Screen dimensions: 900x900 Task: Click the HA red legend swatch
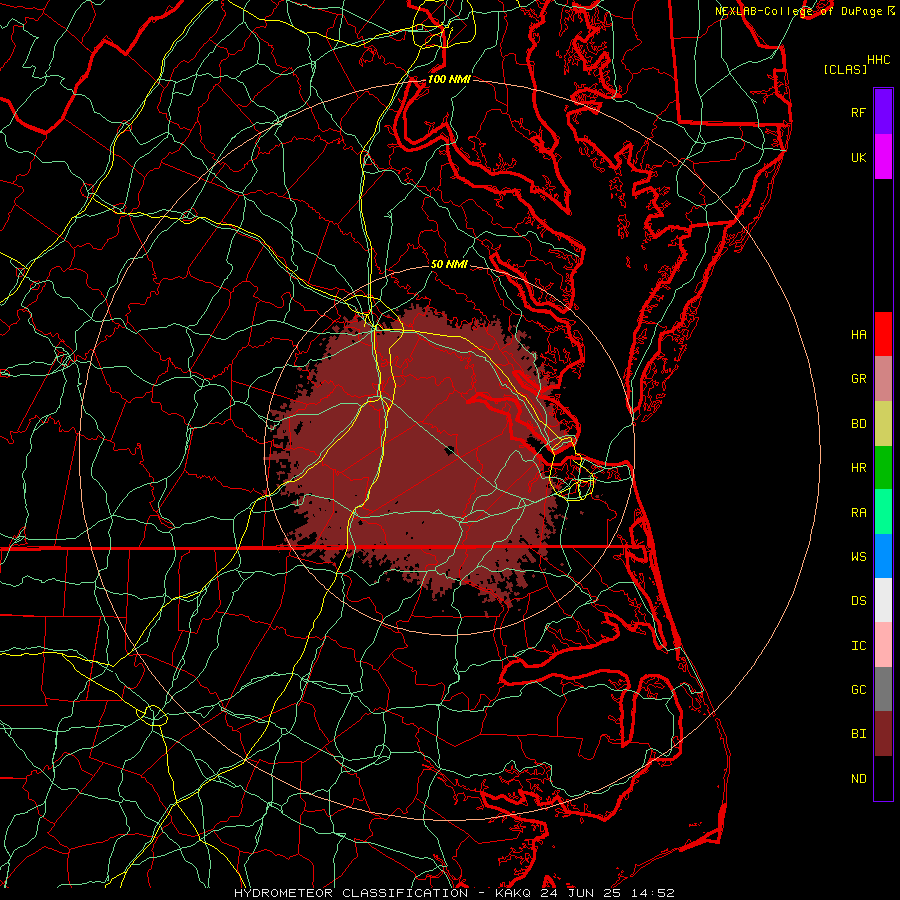click(x=883, y=334)
